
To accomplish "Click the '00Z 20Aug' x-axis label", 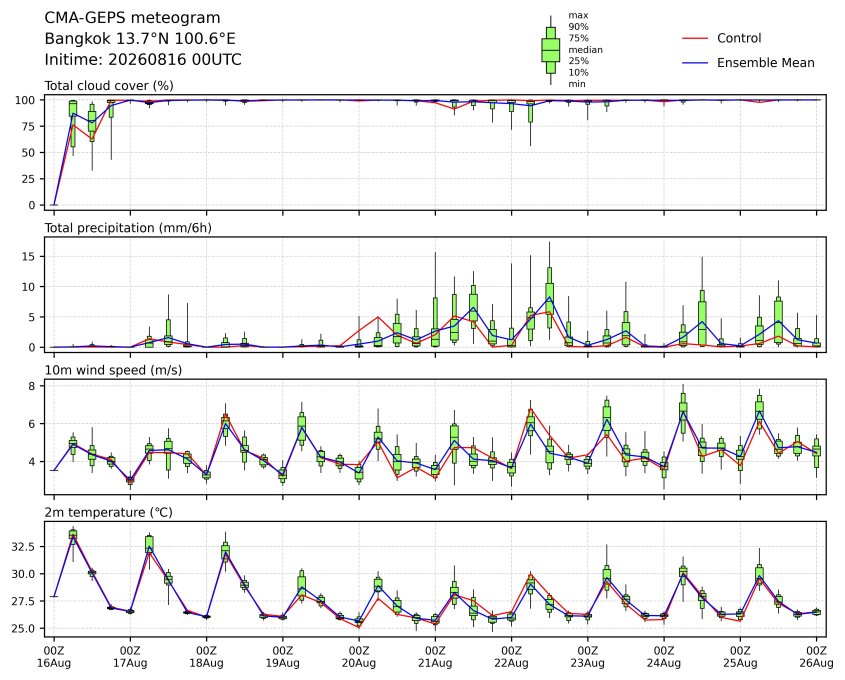I will pyautogui.click(x=359, y=657).
